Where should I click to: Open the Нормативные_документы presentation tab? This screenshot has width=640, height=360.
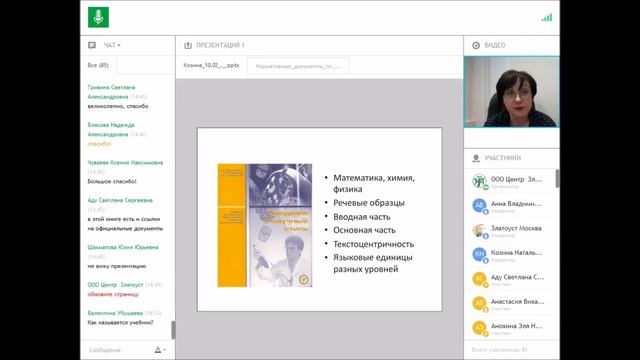click(298, 66)
